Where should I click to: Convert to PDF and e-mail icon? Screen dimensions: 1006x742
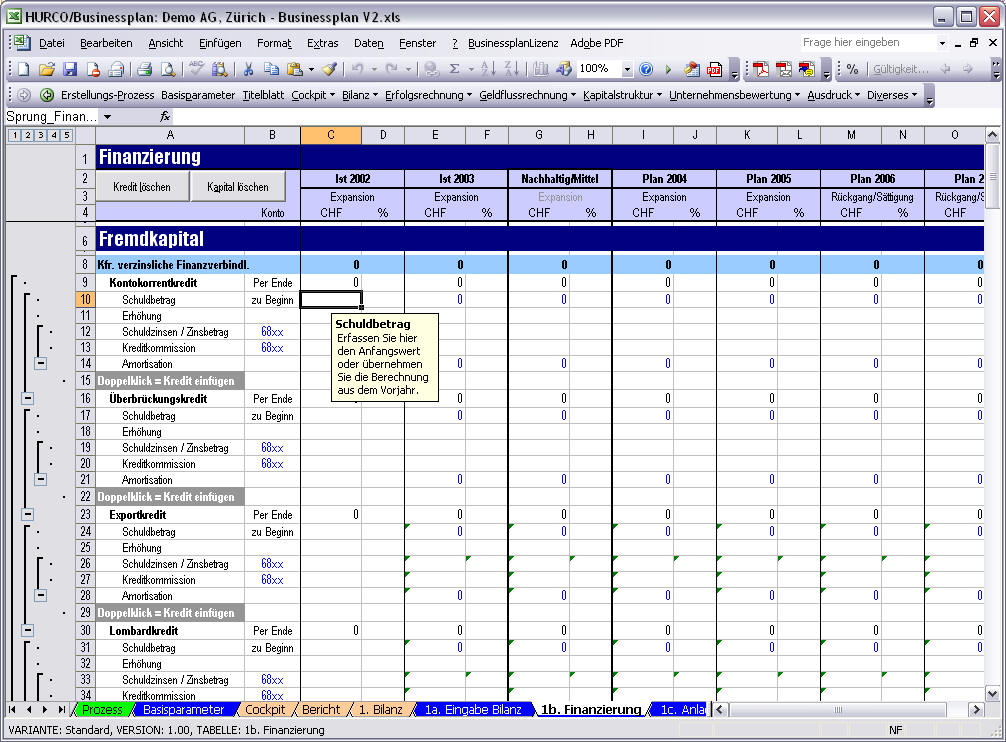[x=783, y=69]
